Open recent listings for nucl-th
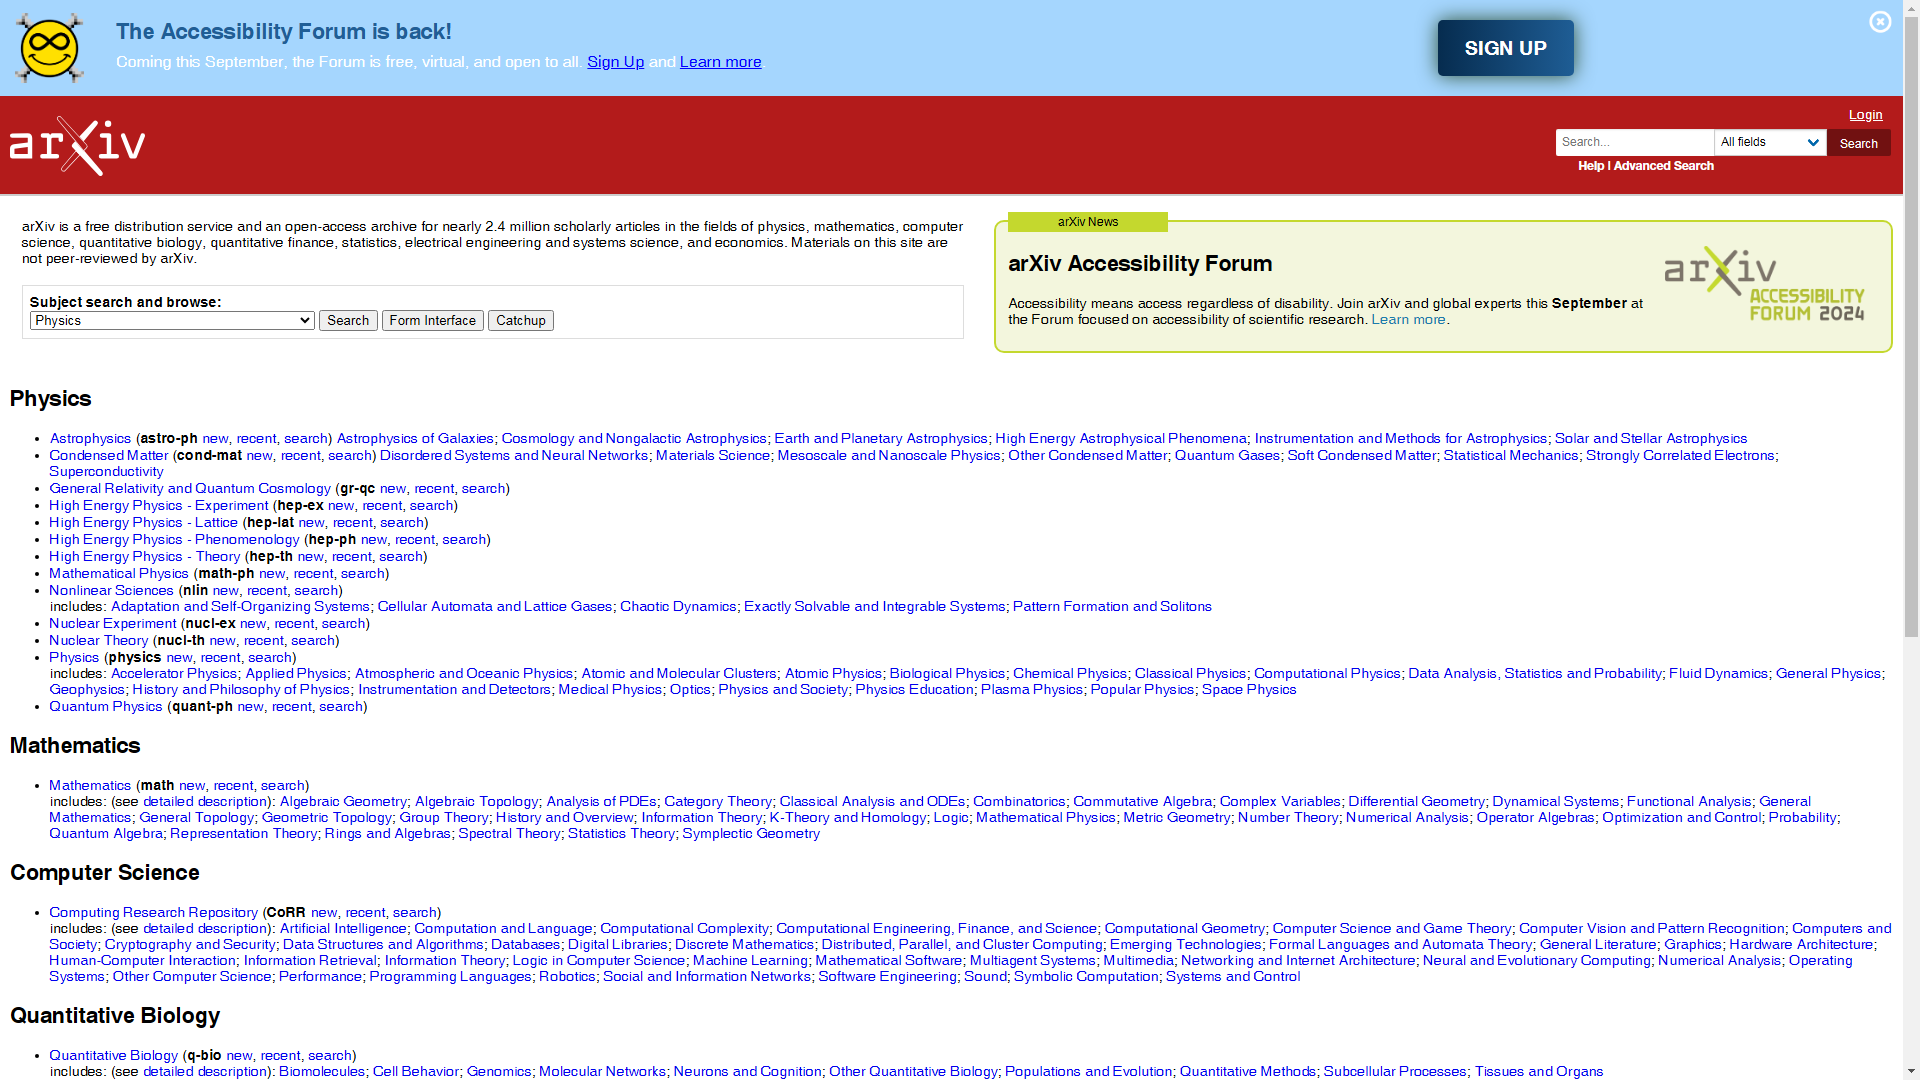The height and width of the screenshot is (1080, 1920). click(264, 641)
